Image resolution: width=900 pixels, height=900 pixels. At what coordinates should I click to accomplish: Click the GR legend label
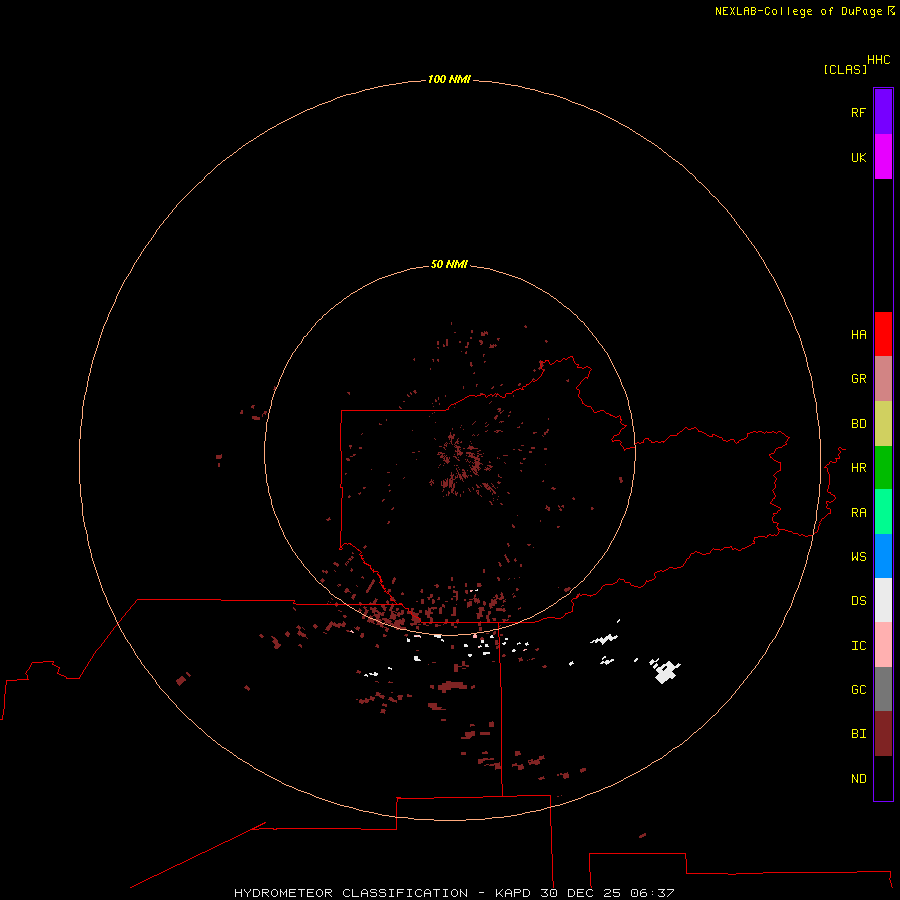coord(858,379)
